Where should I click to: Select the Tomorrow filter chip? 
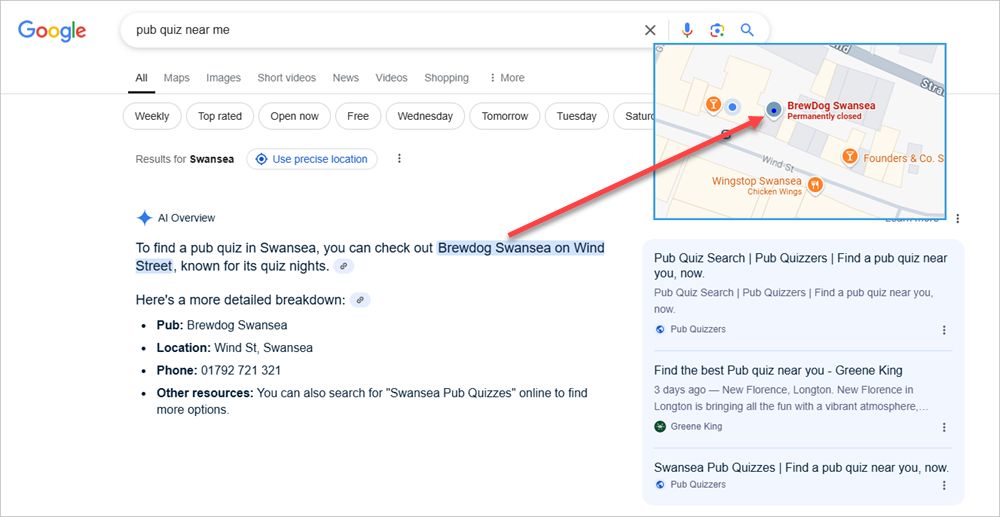(505, 116)
